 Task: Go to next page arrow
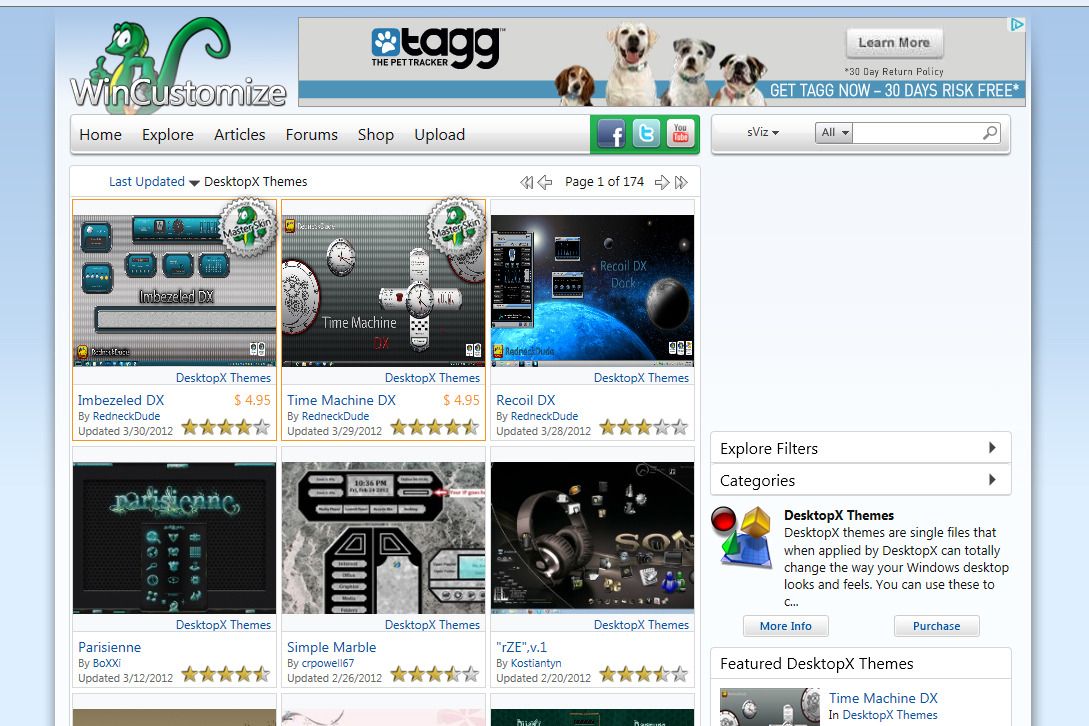pos(662,182)
